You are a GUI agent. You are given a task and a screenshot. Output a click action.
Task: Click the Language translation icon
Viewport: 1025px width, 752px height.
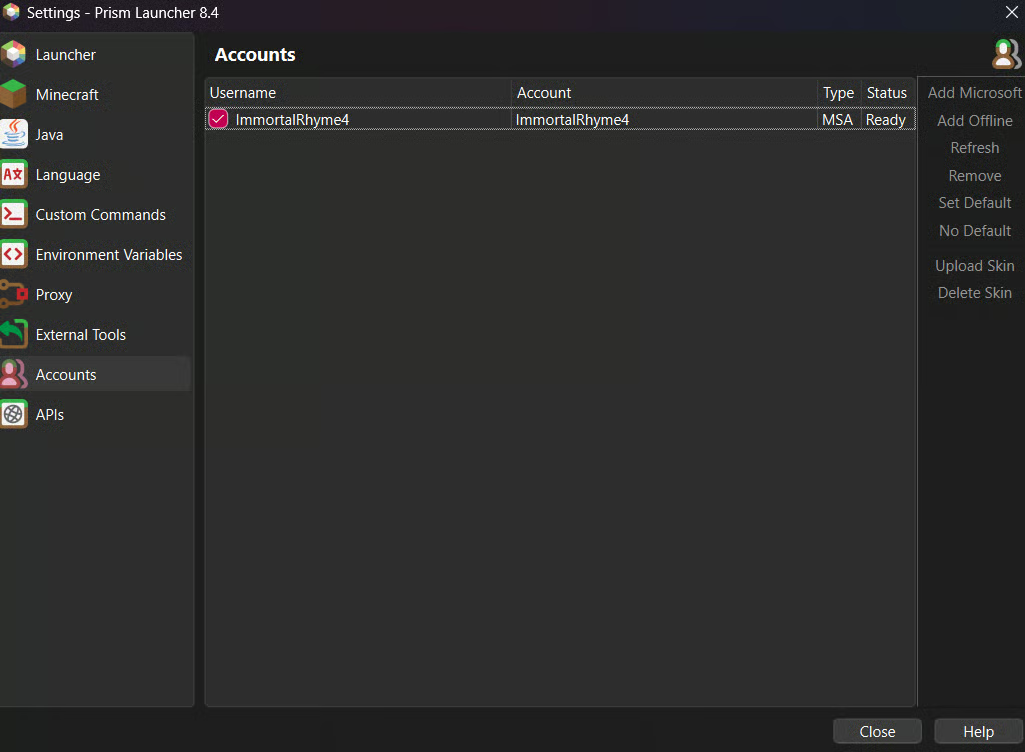coord(14,174)
